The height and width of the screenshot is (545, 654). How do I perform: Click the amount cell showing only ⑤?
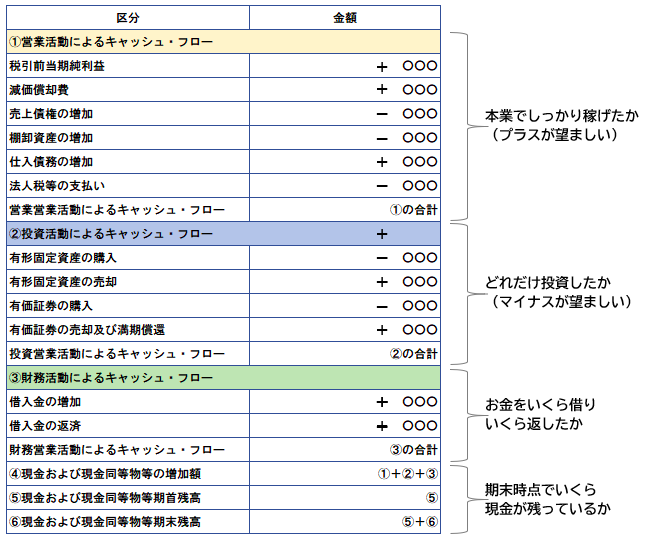(345, 497)
